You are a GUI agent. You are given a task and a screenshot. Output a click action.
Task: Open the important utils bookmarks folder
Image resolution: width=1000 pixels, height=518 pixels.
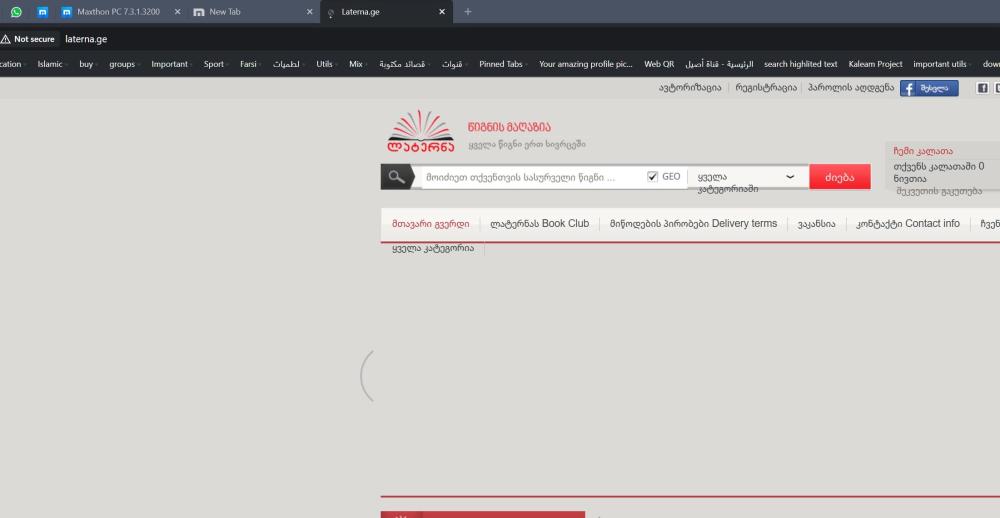(x=942, y=64)
